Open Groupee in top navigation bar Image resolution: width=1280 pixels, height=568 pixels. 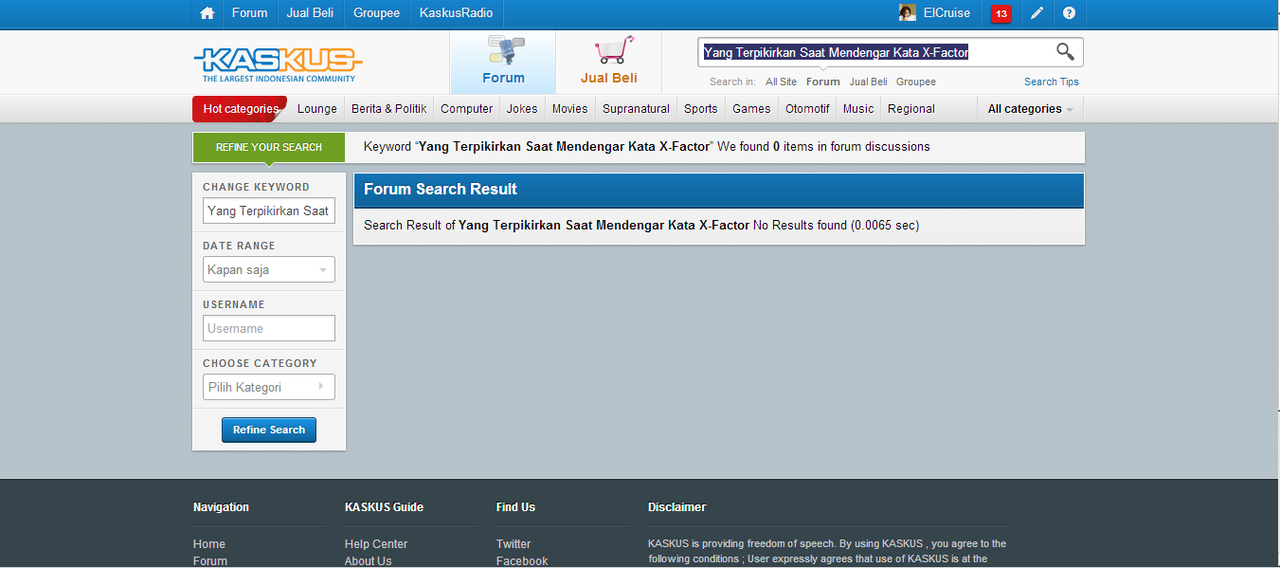click(x=376, y=13)
